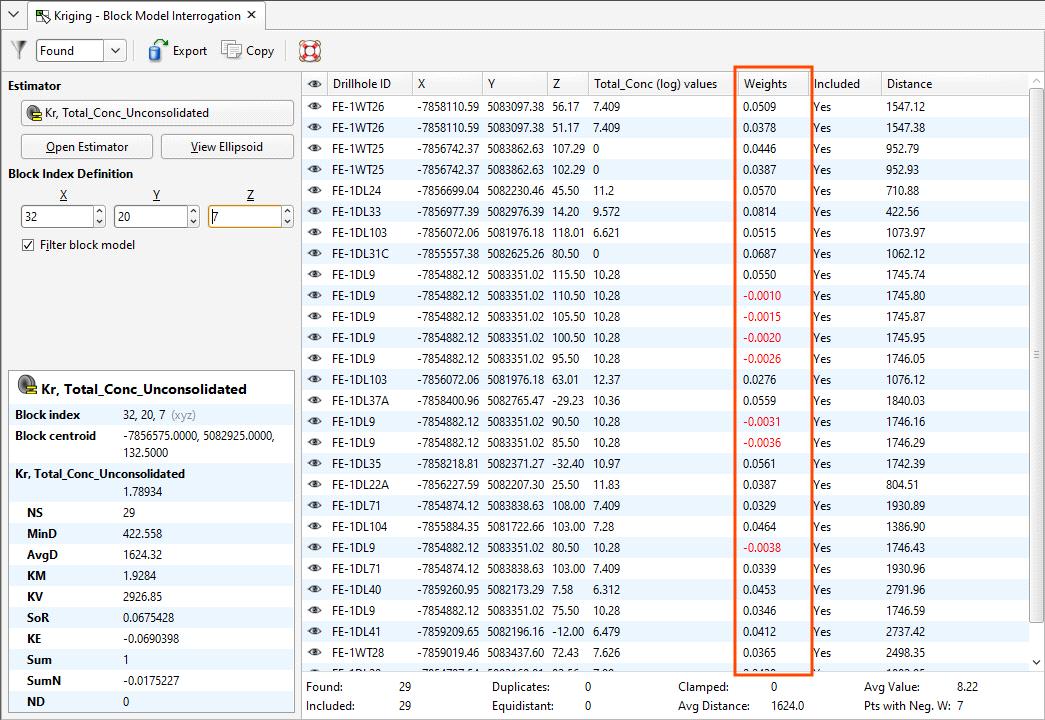
Task: Toggle visibility of FE-1WT26 row at Z 56.17
Action: [x=315, y=107]
